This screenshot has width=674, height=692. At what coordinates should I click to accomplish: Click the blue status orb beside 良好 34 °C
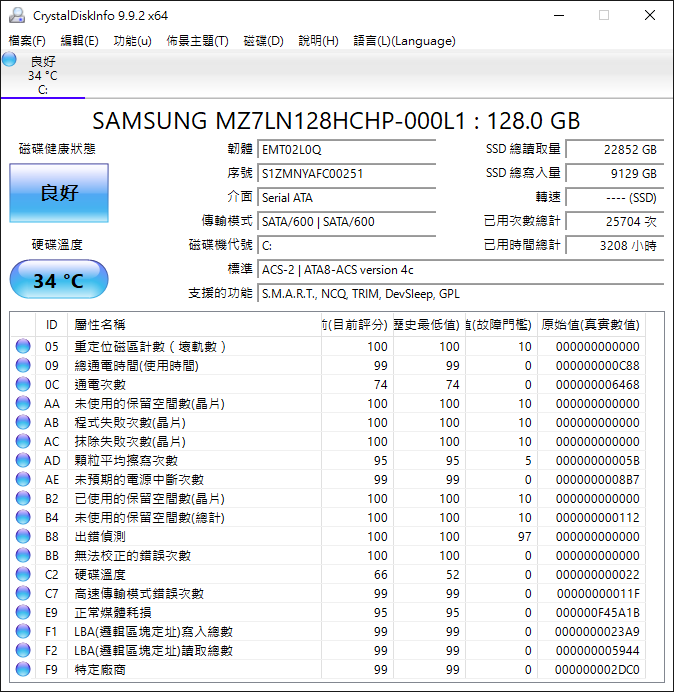point(9,60)
